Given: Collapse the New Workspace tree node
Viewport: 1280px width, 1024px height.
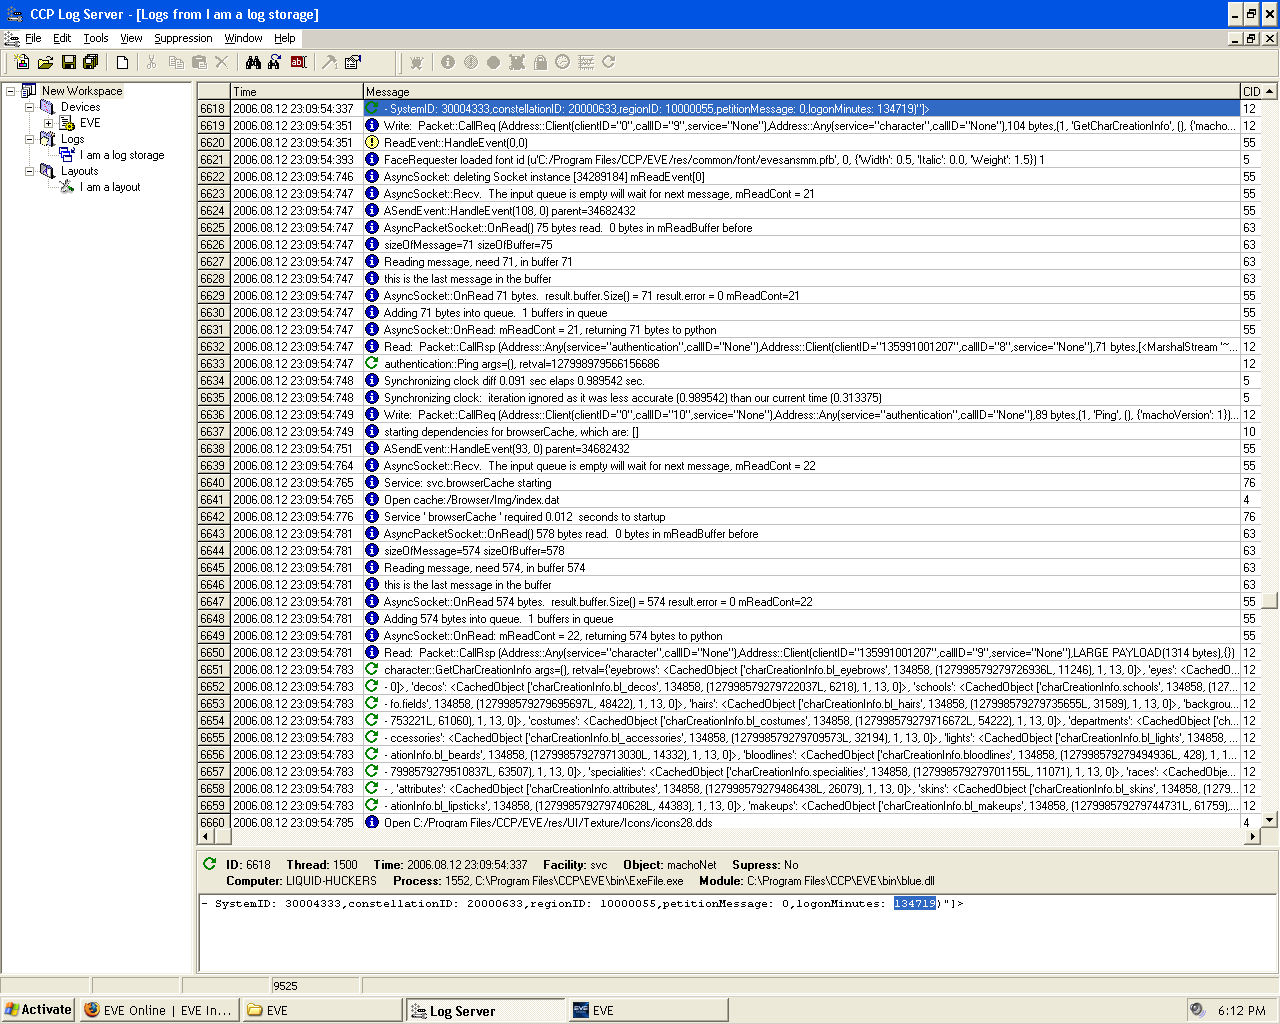Looking at the screenshot, I should 11,91.
